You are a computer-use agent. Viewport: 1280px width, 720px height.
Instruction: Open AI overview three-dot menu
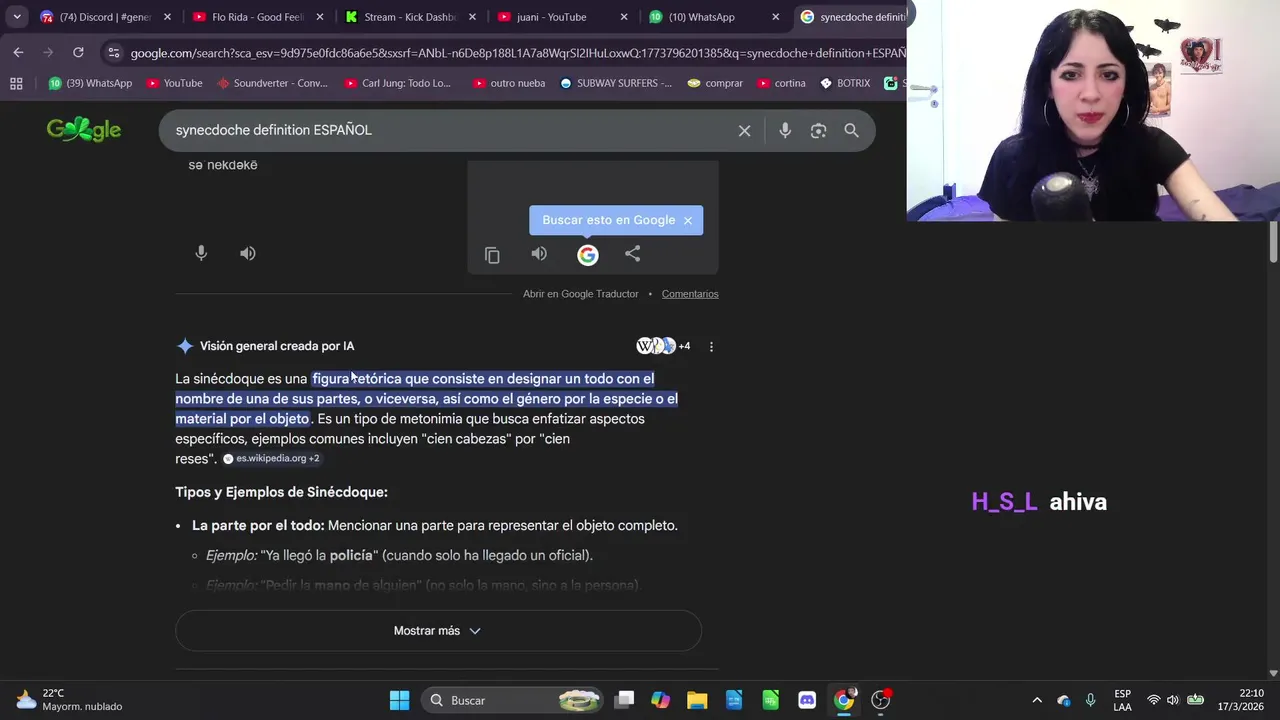(711, 346)
